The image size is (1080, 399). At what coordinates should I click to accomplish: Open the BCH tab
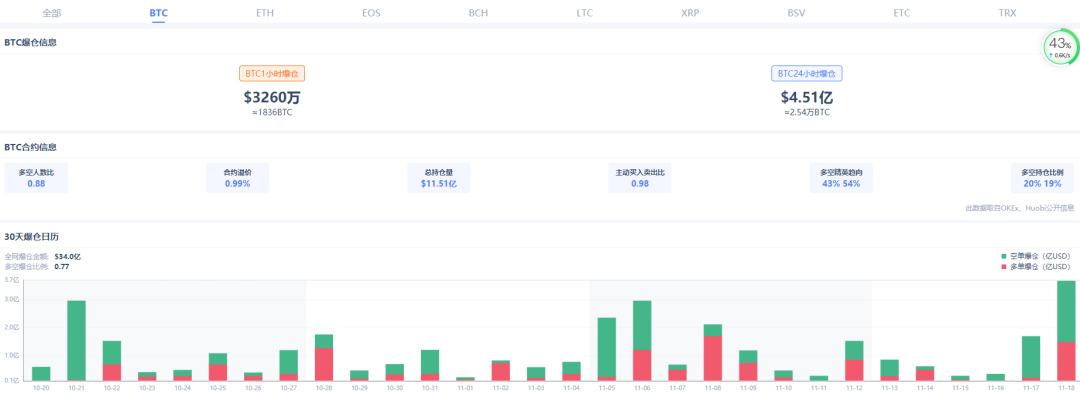coord(478,12)
